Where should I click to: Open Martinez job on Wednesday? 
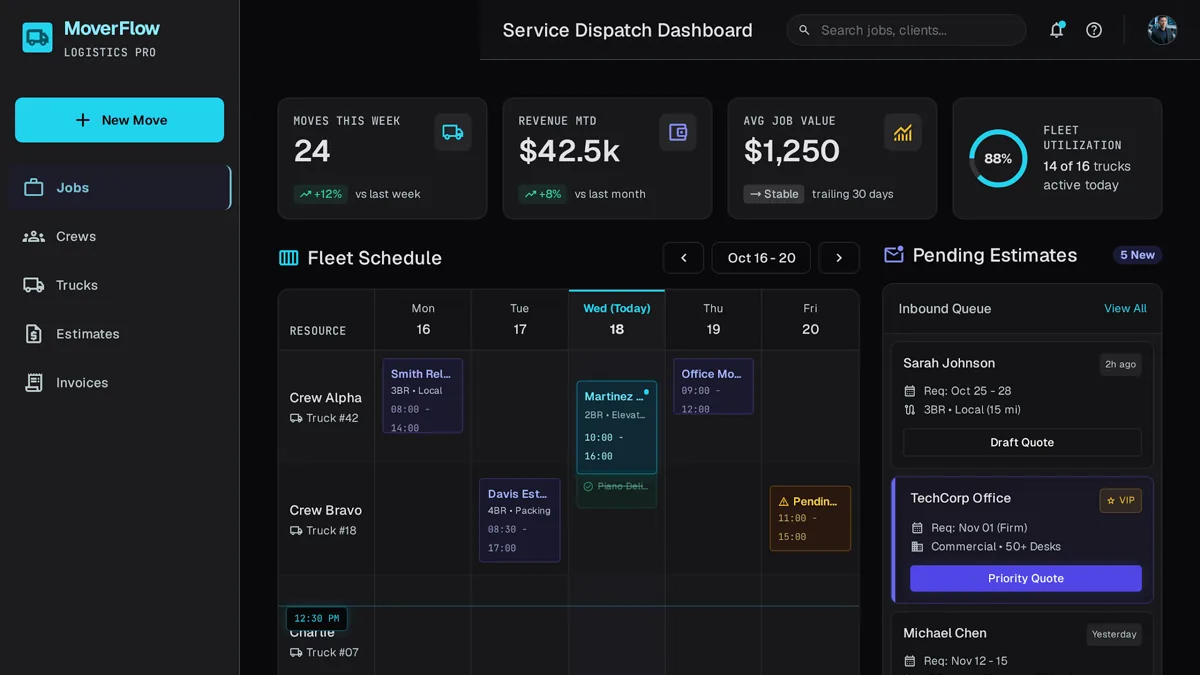coord(617,427)
